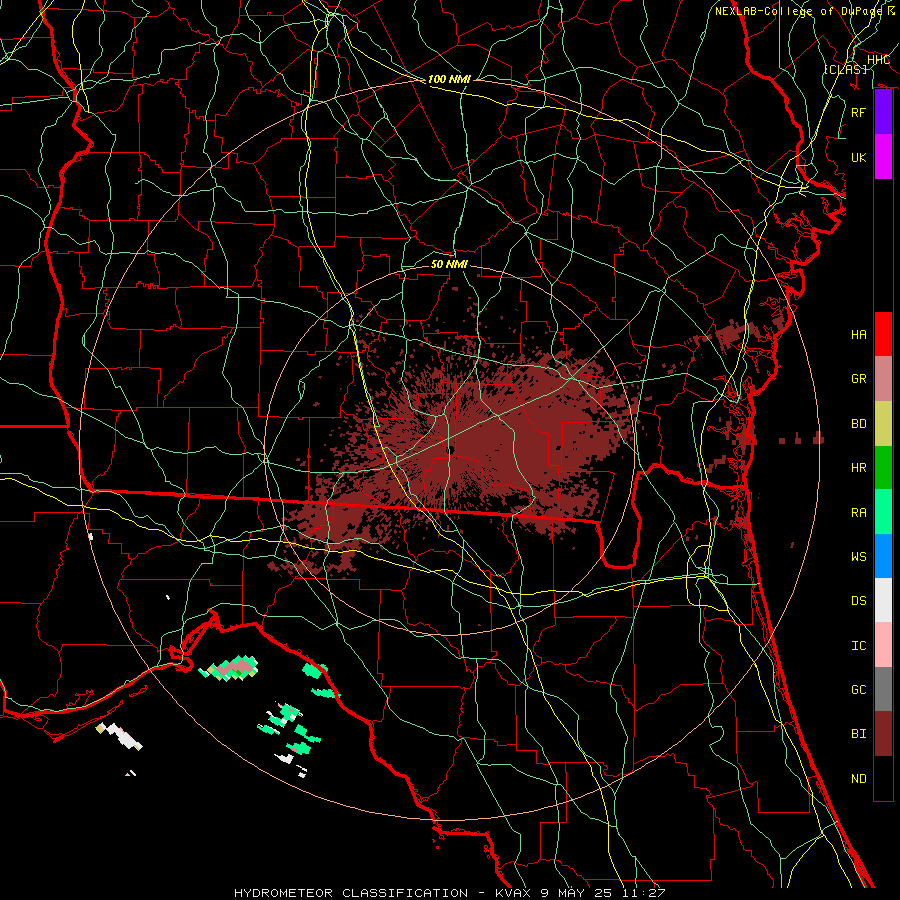The image size is (900, 900).
Task: Click the WS blue legend swatch
Action: click(x=883, y=556)
